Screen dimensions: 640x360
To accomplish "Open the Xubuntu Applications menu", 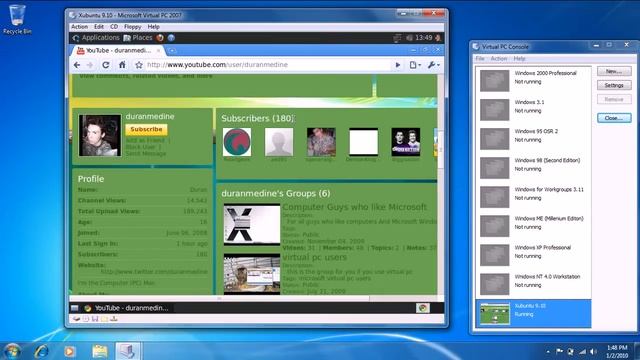I will 96,38.
